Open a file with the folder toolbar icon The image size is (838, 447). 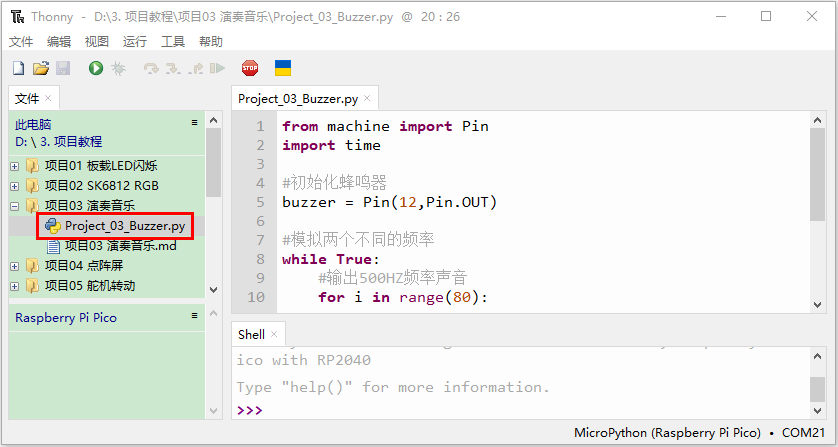tap(41, 68)
